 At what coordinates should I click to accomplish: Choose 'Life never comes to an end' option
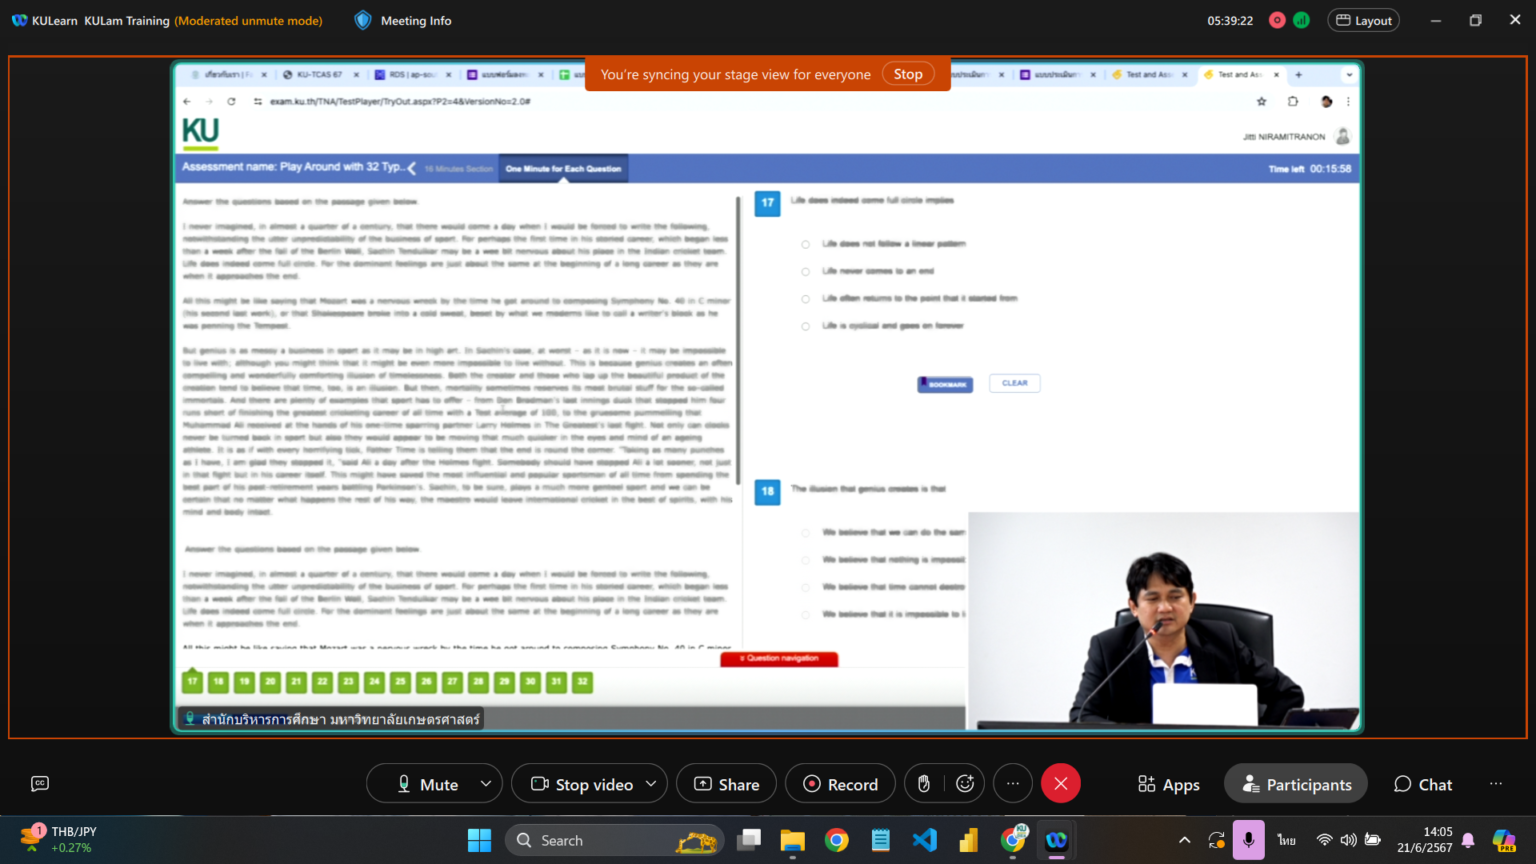806,270
